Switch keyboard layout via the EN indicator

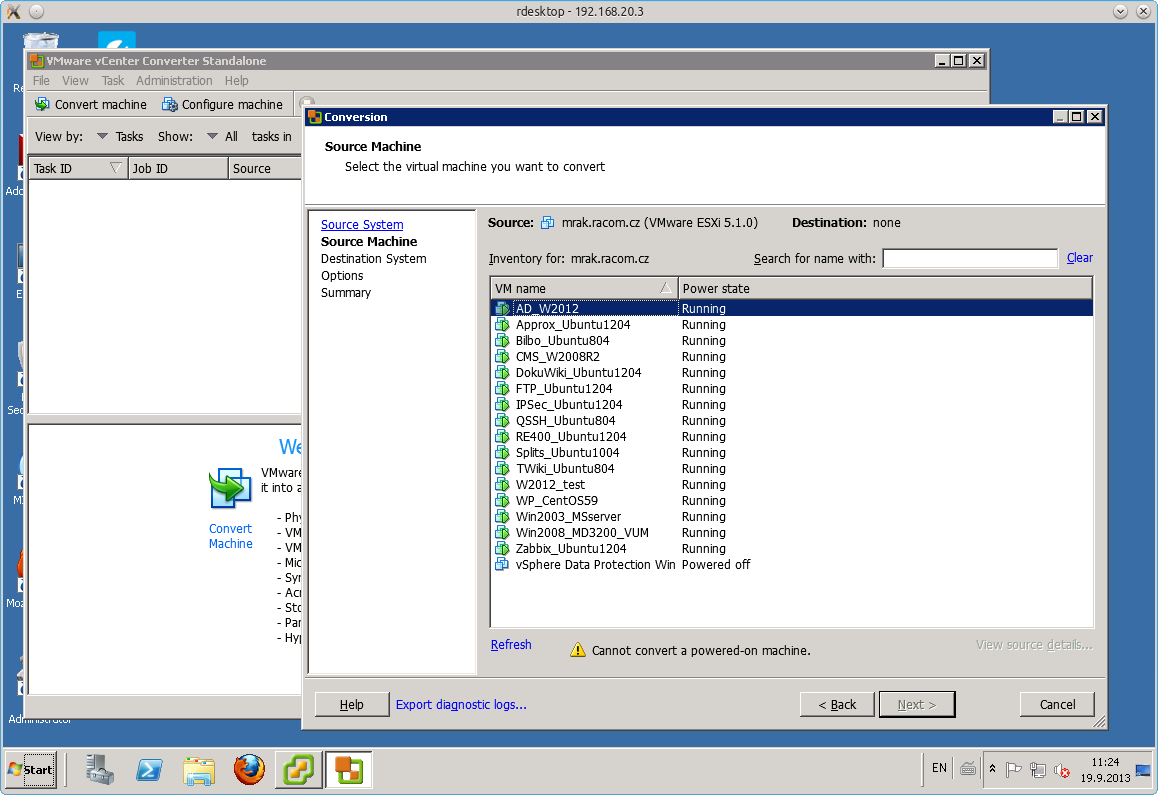(x=938, y=768)
